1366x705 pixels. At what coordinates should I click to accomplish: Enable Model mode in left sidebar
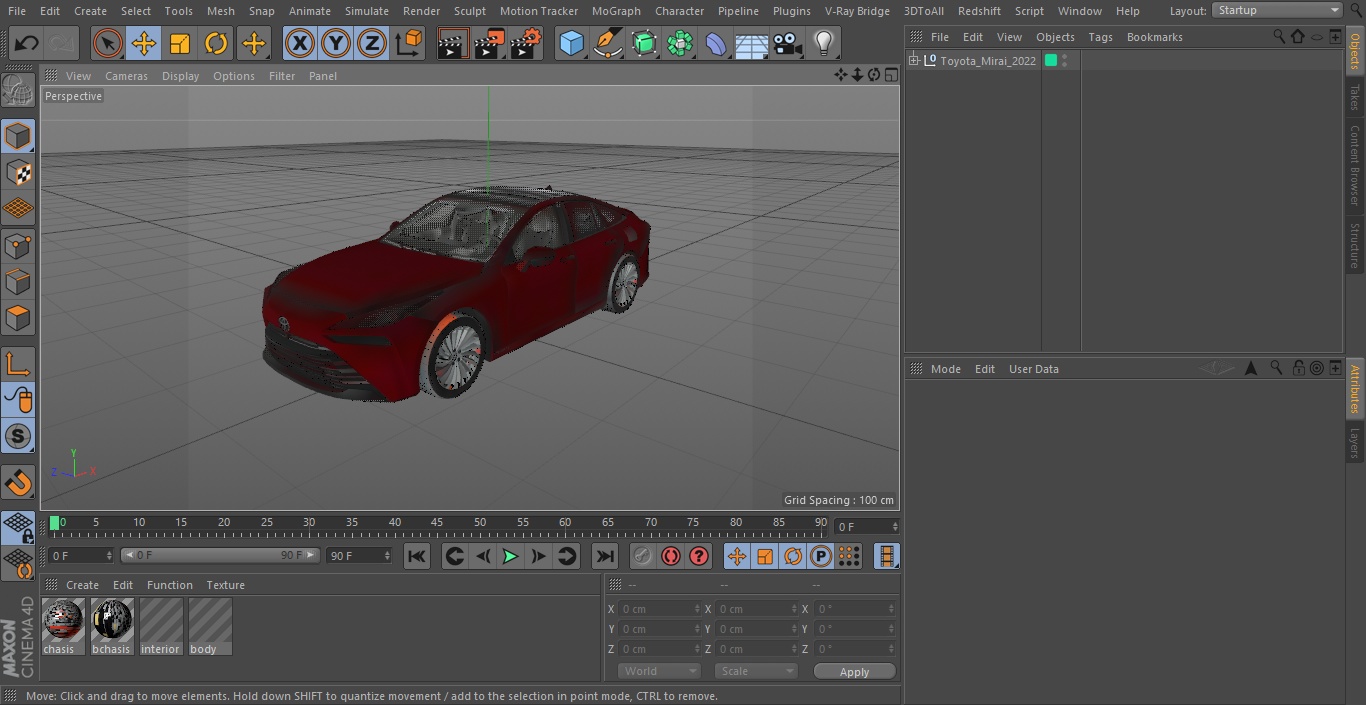point(18,136)
